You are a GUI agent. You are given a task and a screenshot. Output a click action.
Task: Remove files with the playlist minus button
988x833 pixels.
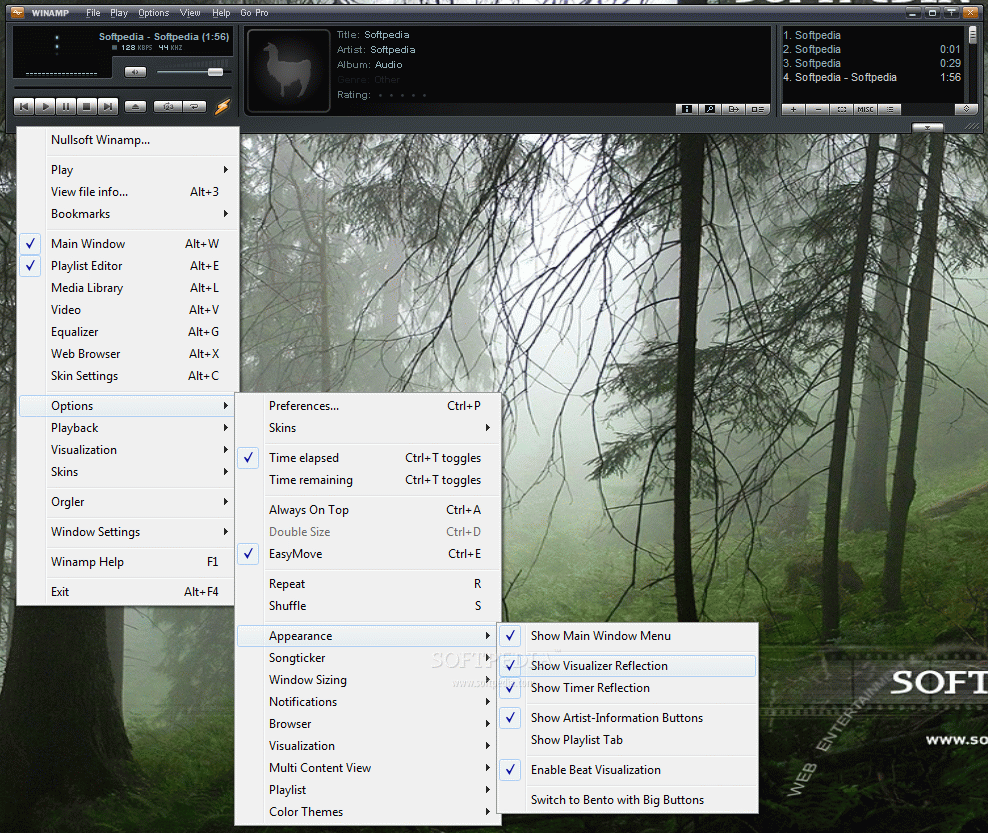click(818, 110)
